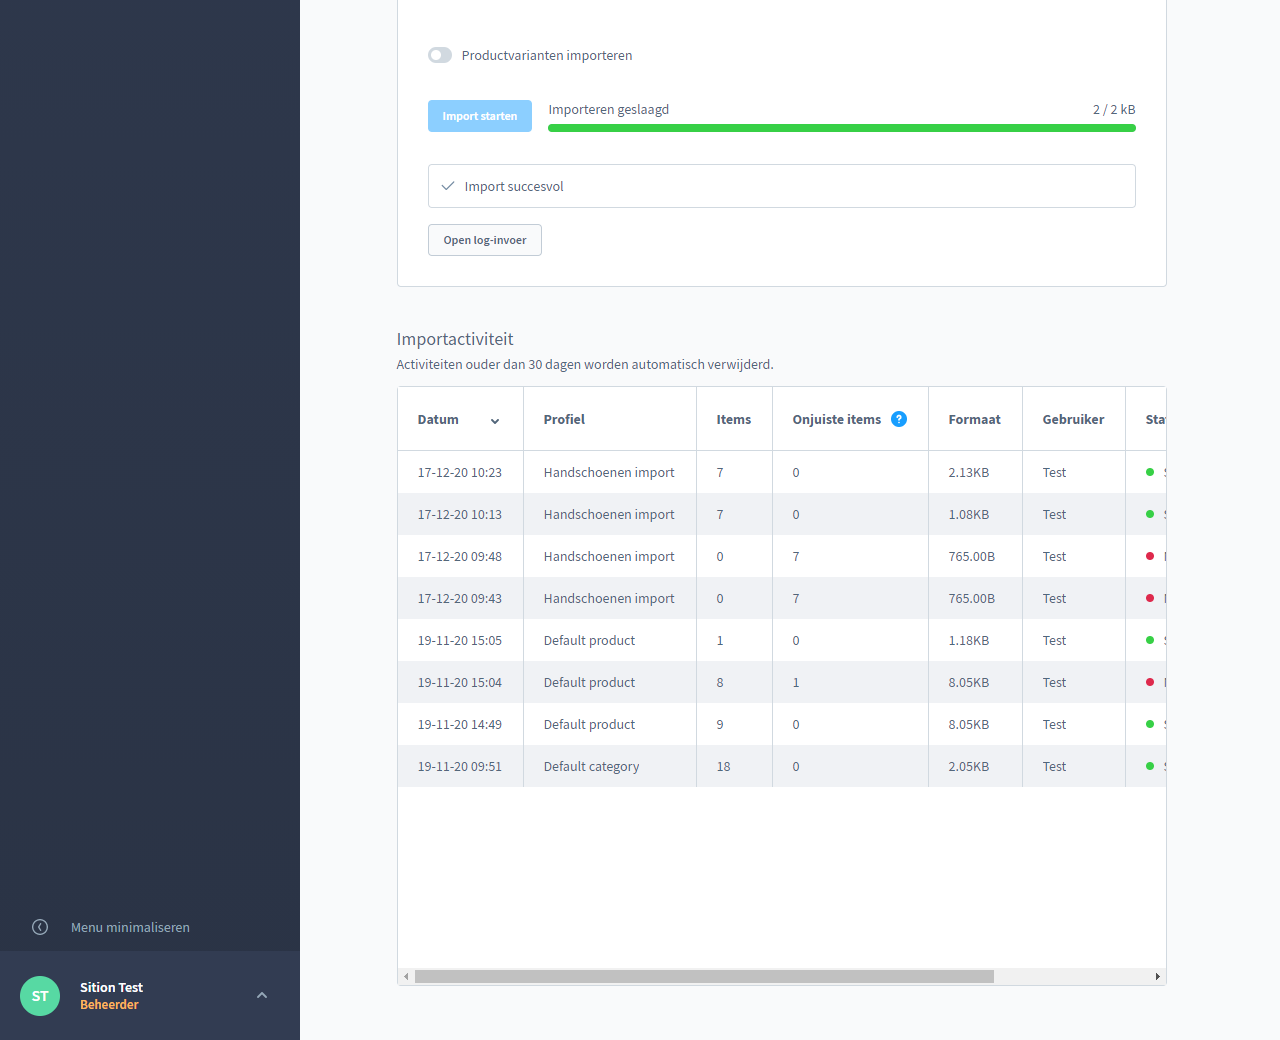Click the green import progress bar
Image resolution: width=1280 pixels, height=1040 pixels.
(x=841, y=128)
